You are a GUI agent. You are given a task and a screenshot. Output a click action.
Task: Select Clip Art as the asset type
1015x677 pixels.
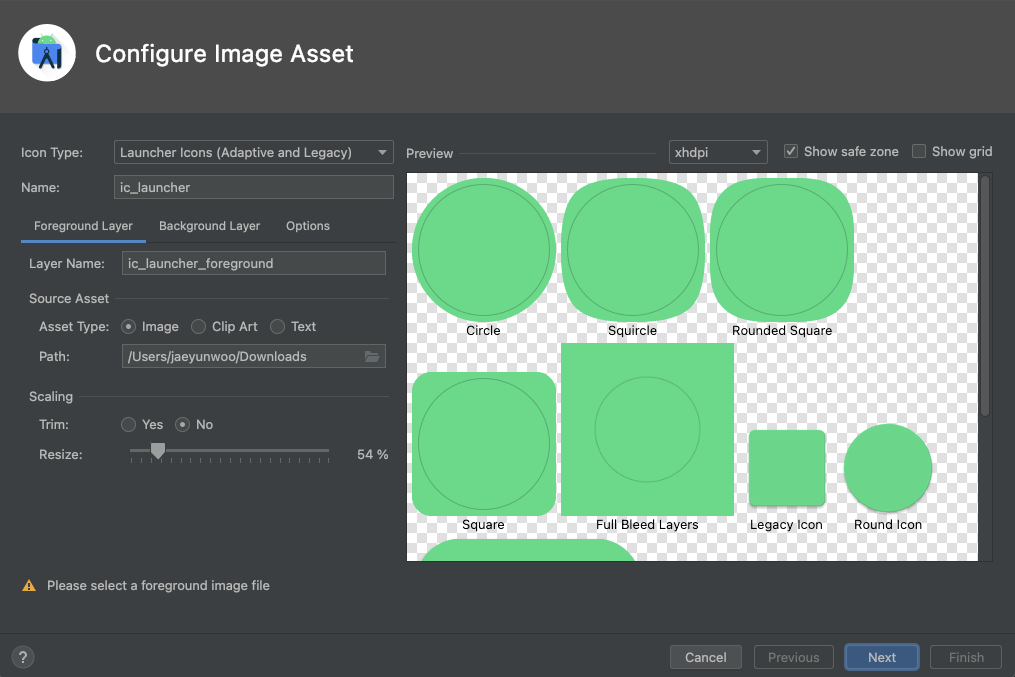point(197,326)
